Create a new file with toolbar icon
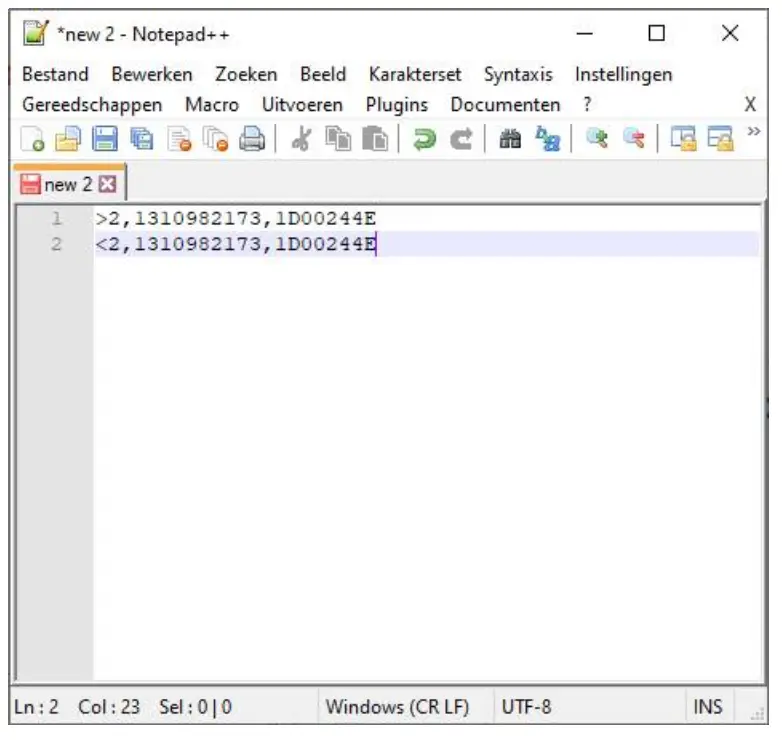 pos(32,139)
